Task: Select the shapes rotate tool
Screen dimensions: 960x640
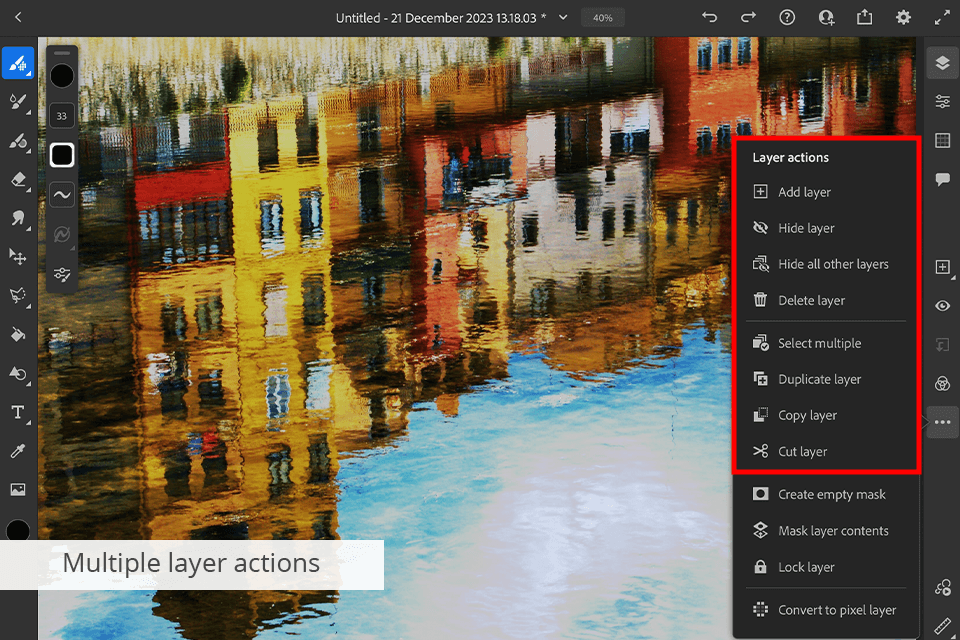Action: (x=18, y=374)
